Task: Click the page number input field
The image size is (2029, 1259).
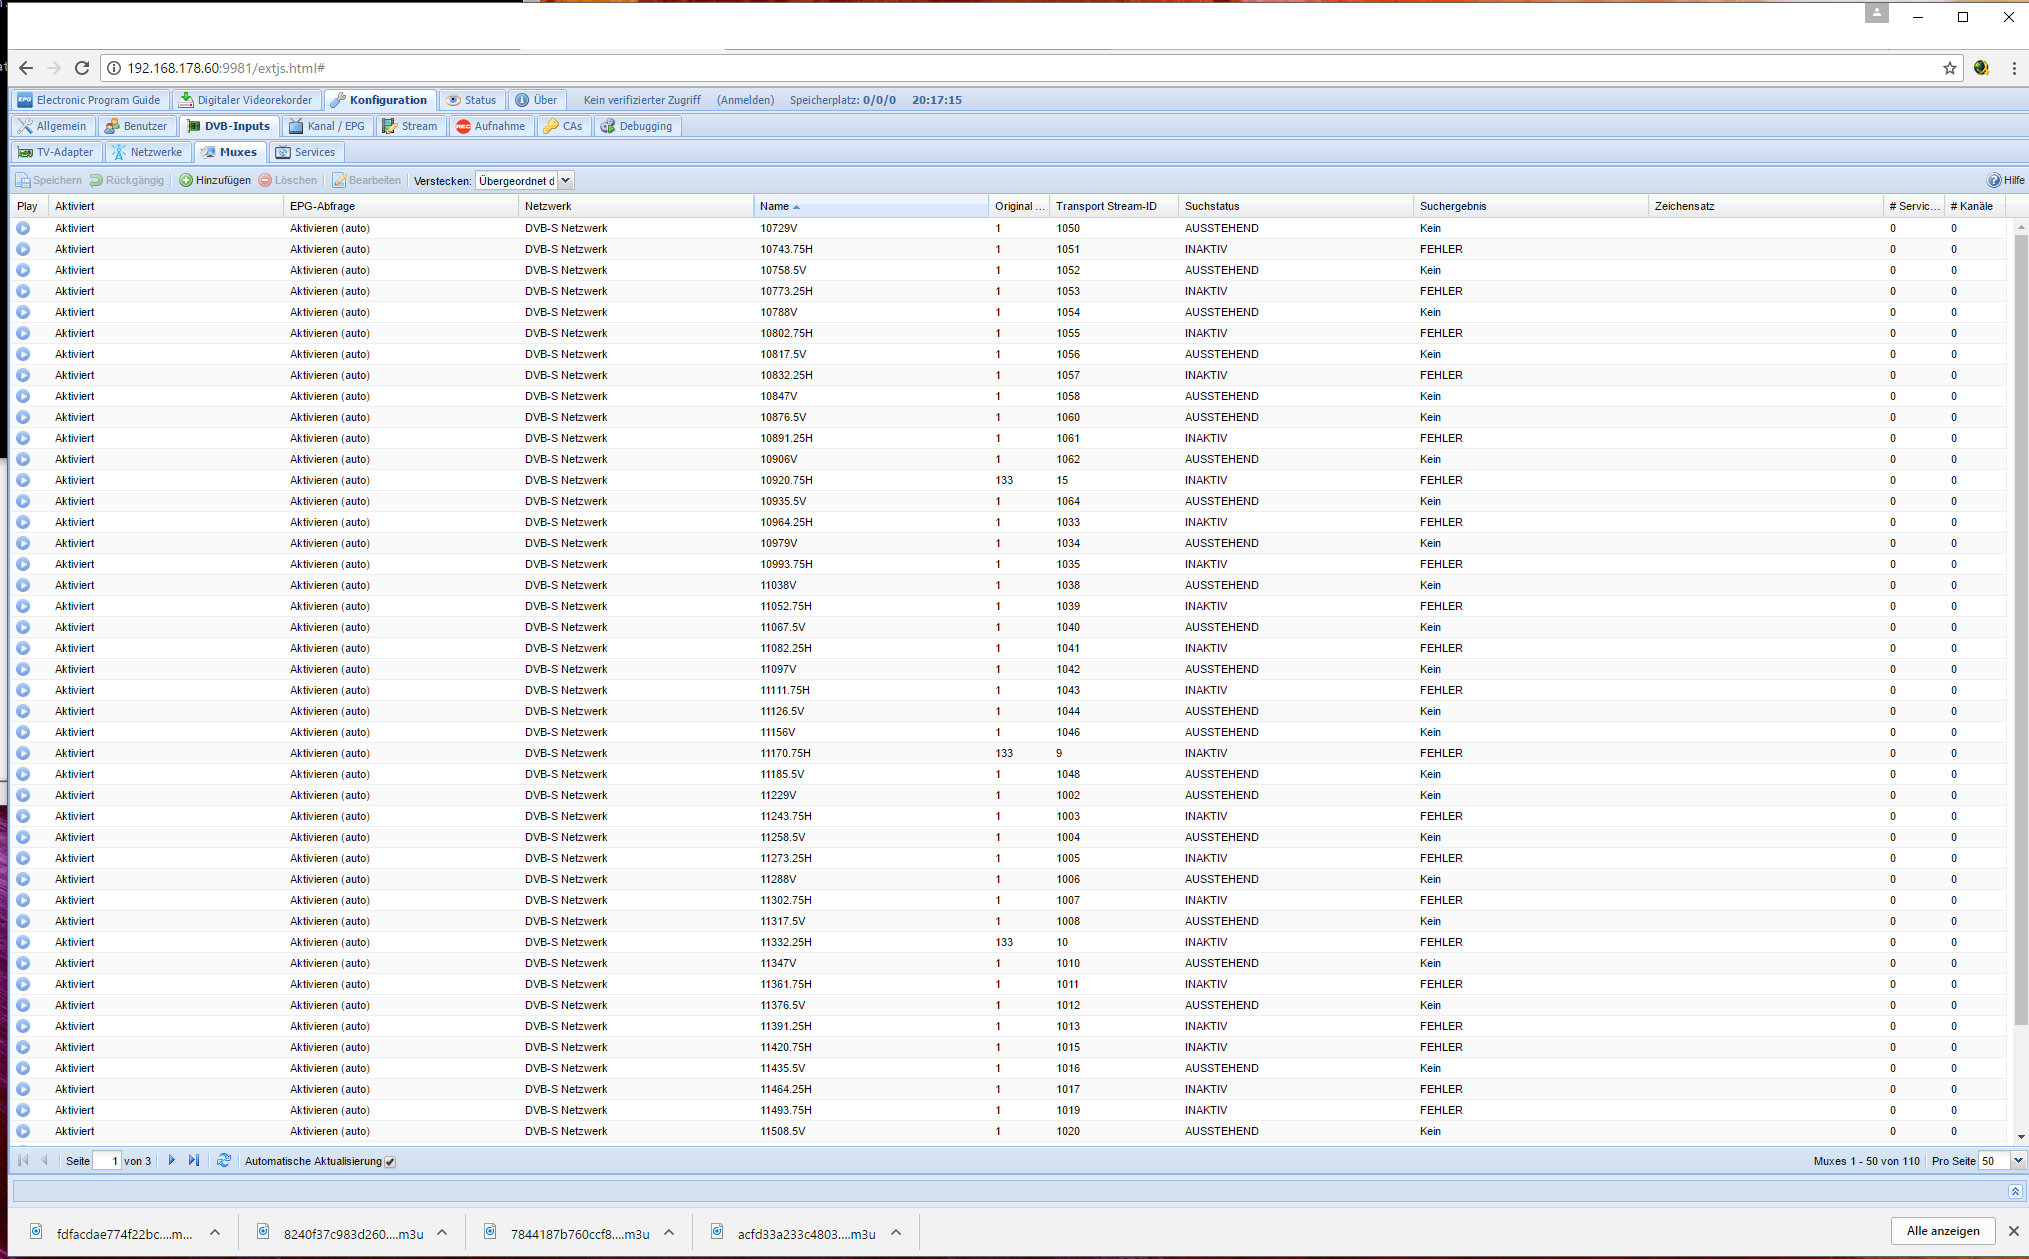Action: [107, 1161]
